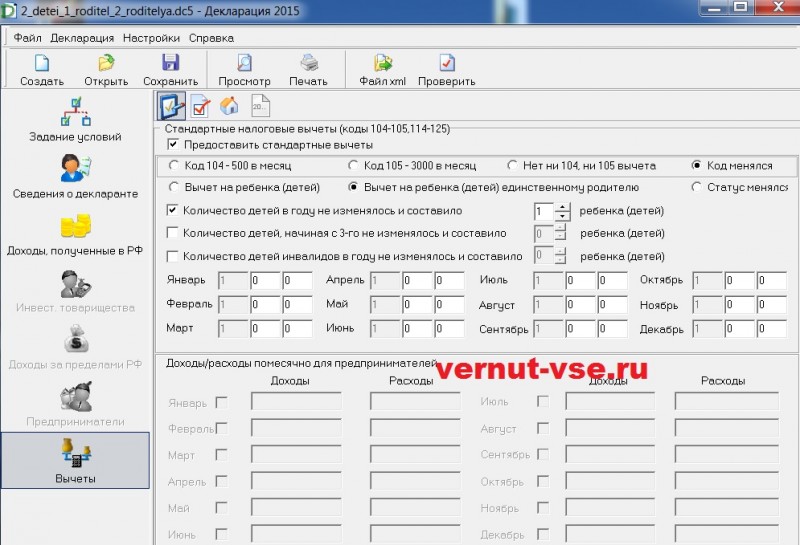Click Июль second children field
The image size is (800, 545).
coord(580,280)
